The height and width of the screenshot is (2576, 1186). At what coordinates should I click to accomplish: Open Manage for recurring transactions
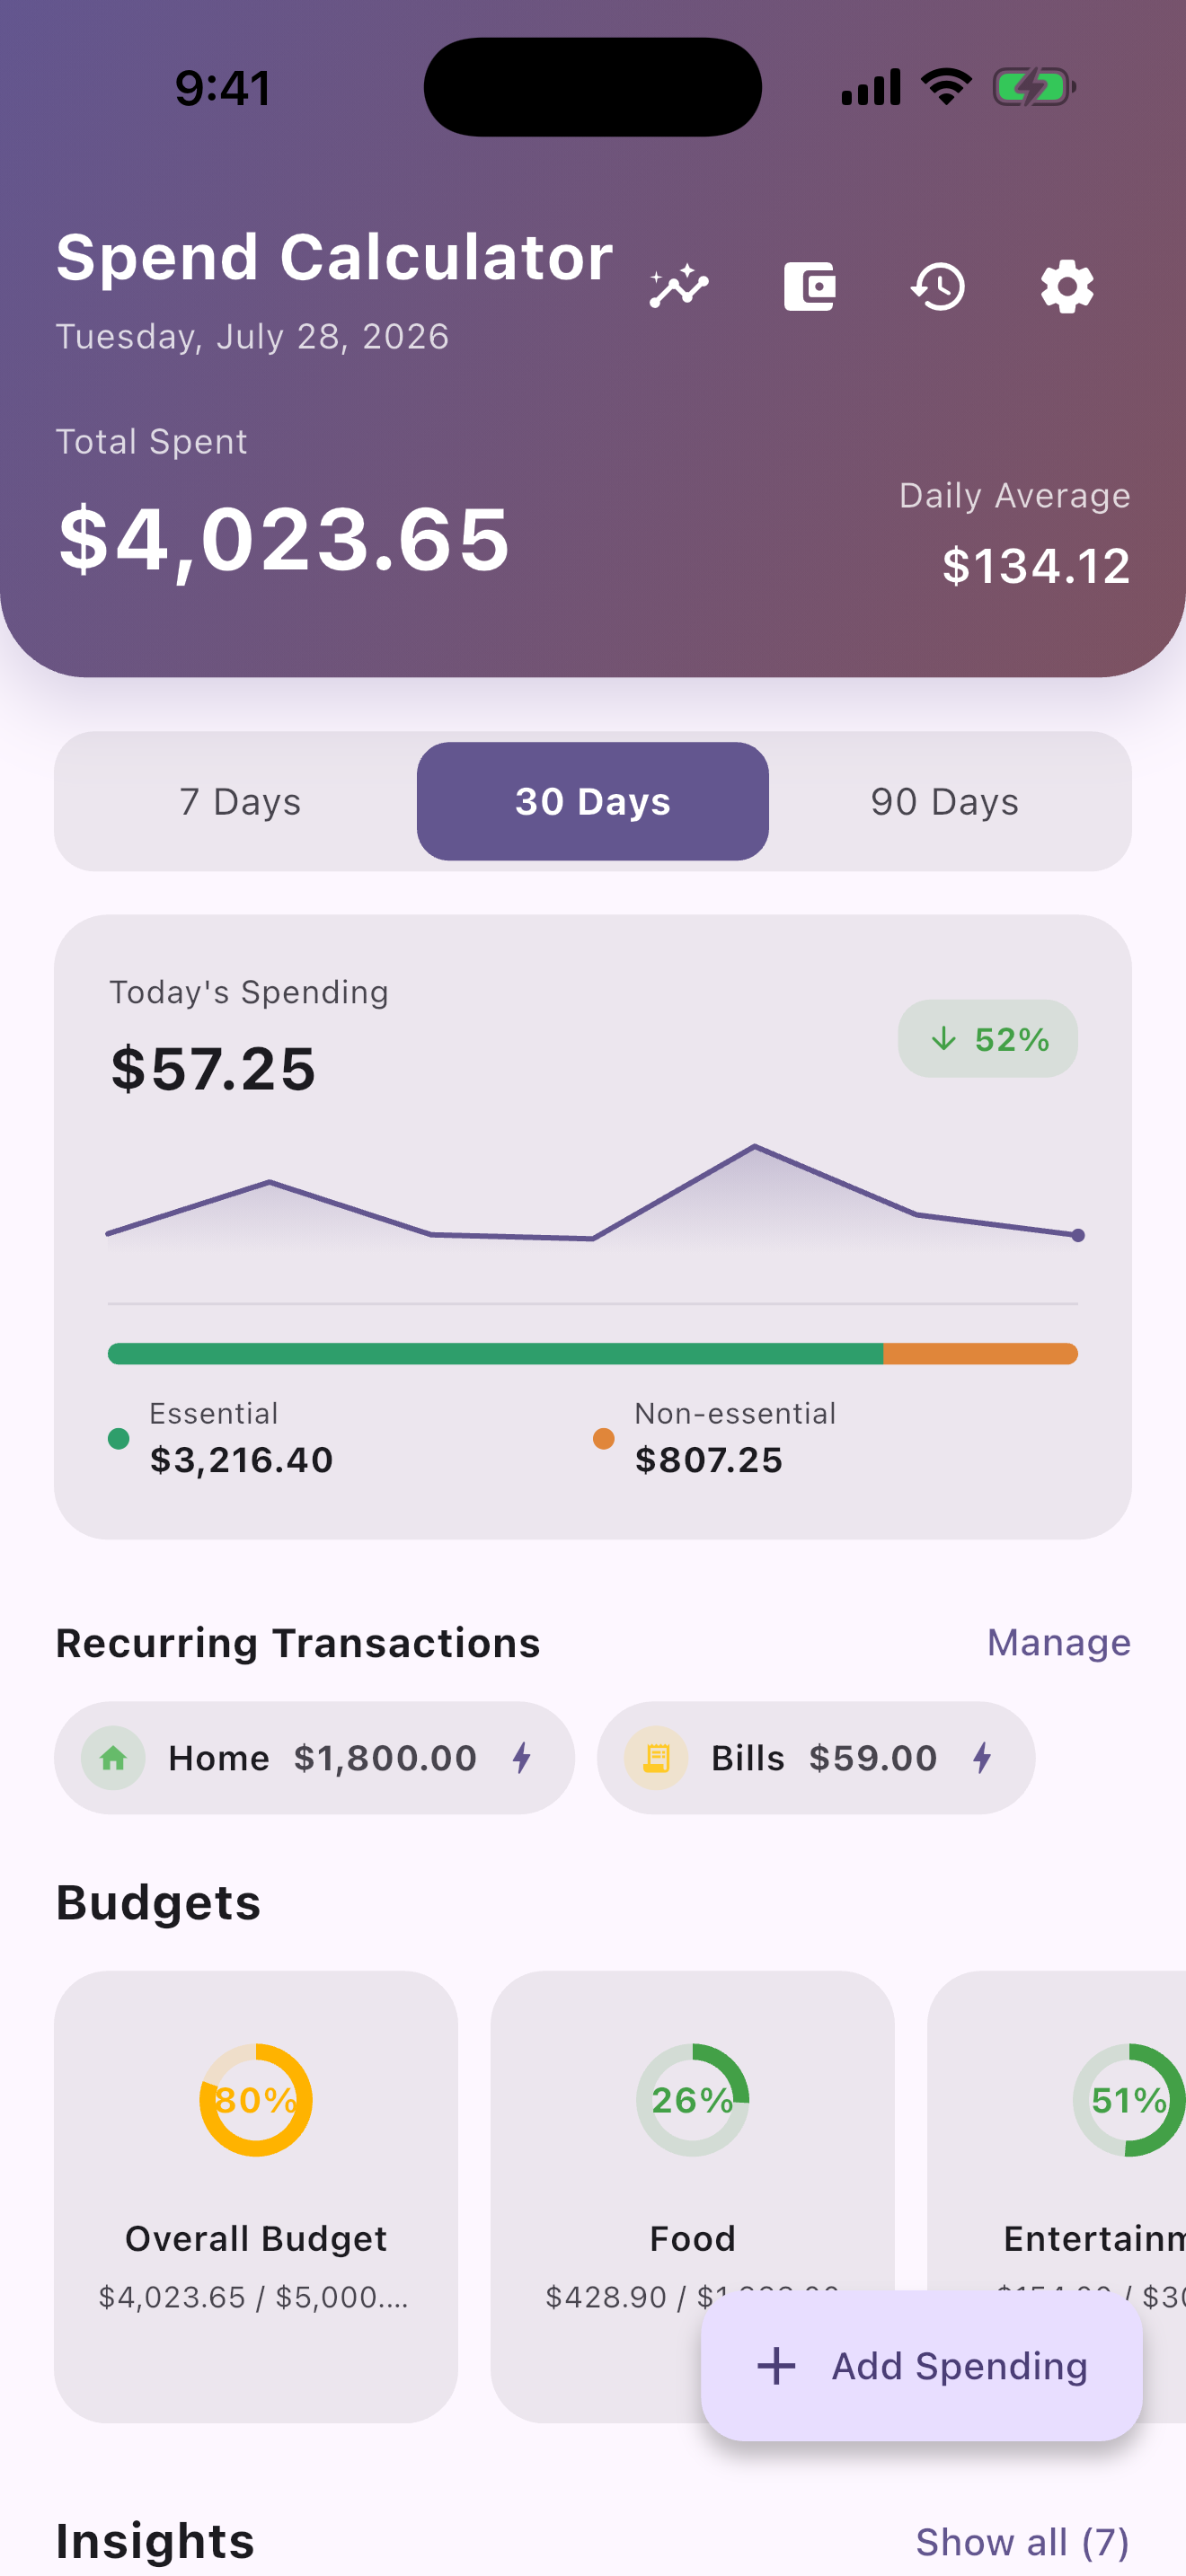[1059, 1643]
